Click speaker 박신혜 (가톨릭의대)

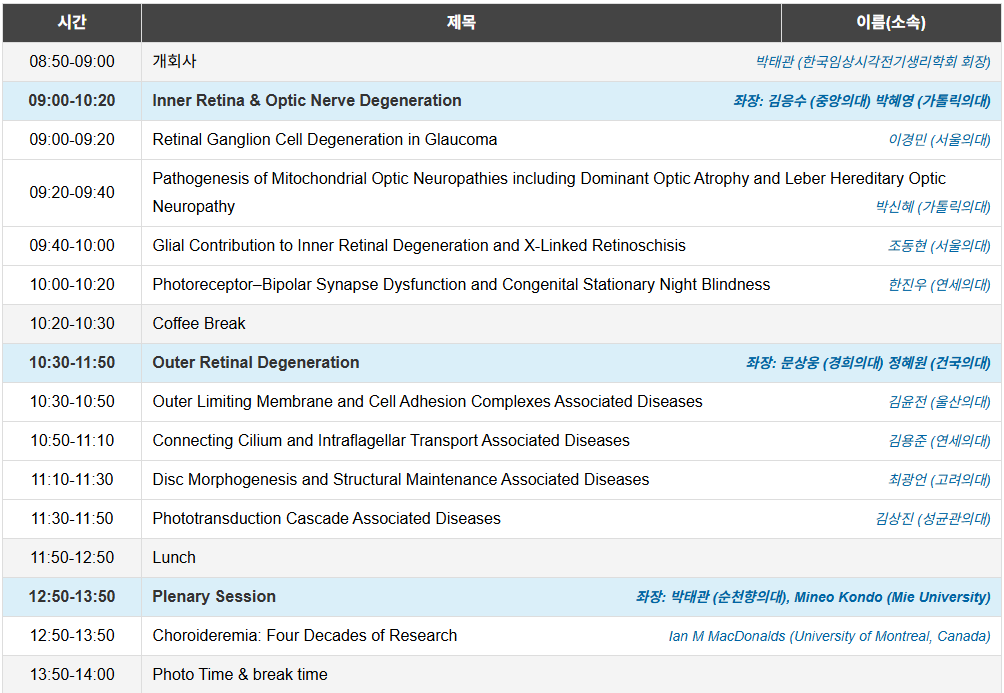tap(933, 207)
